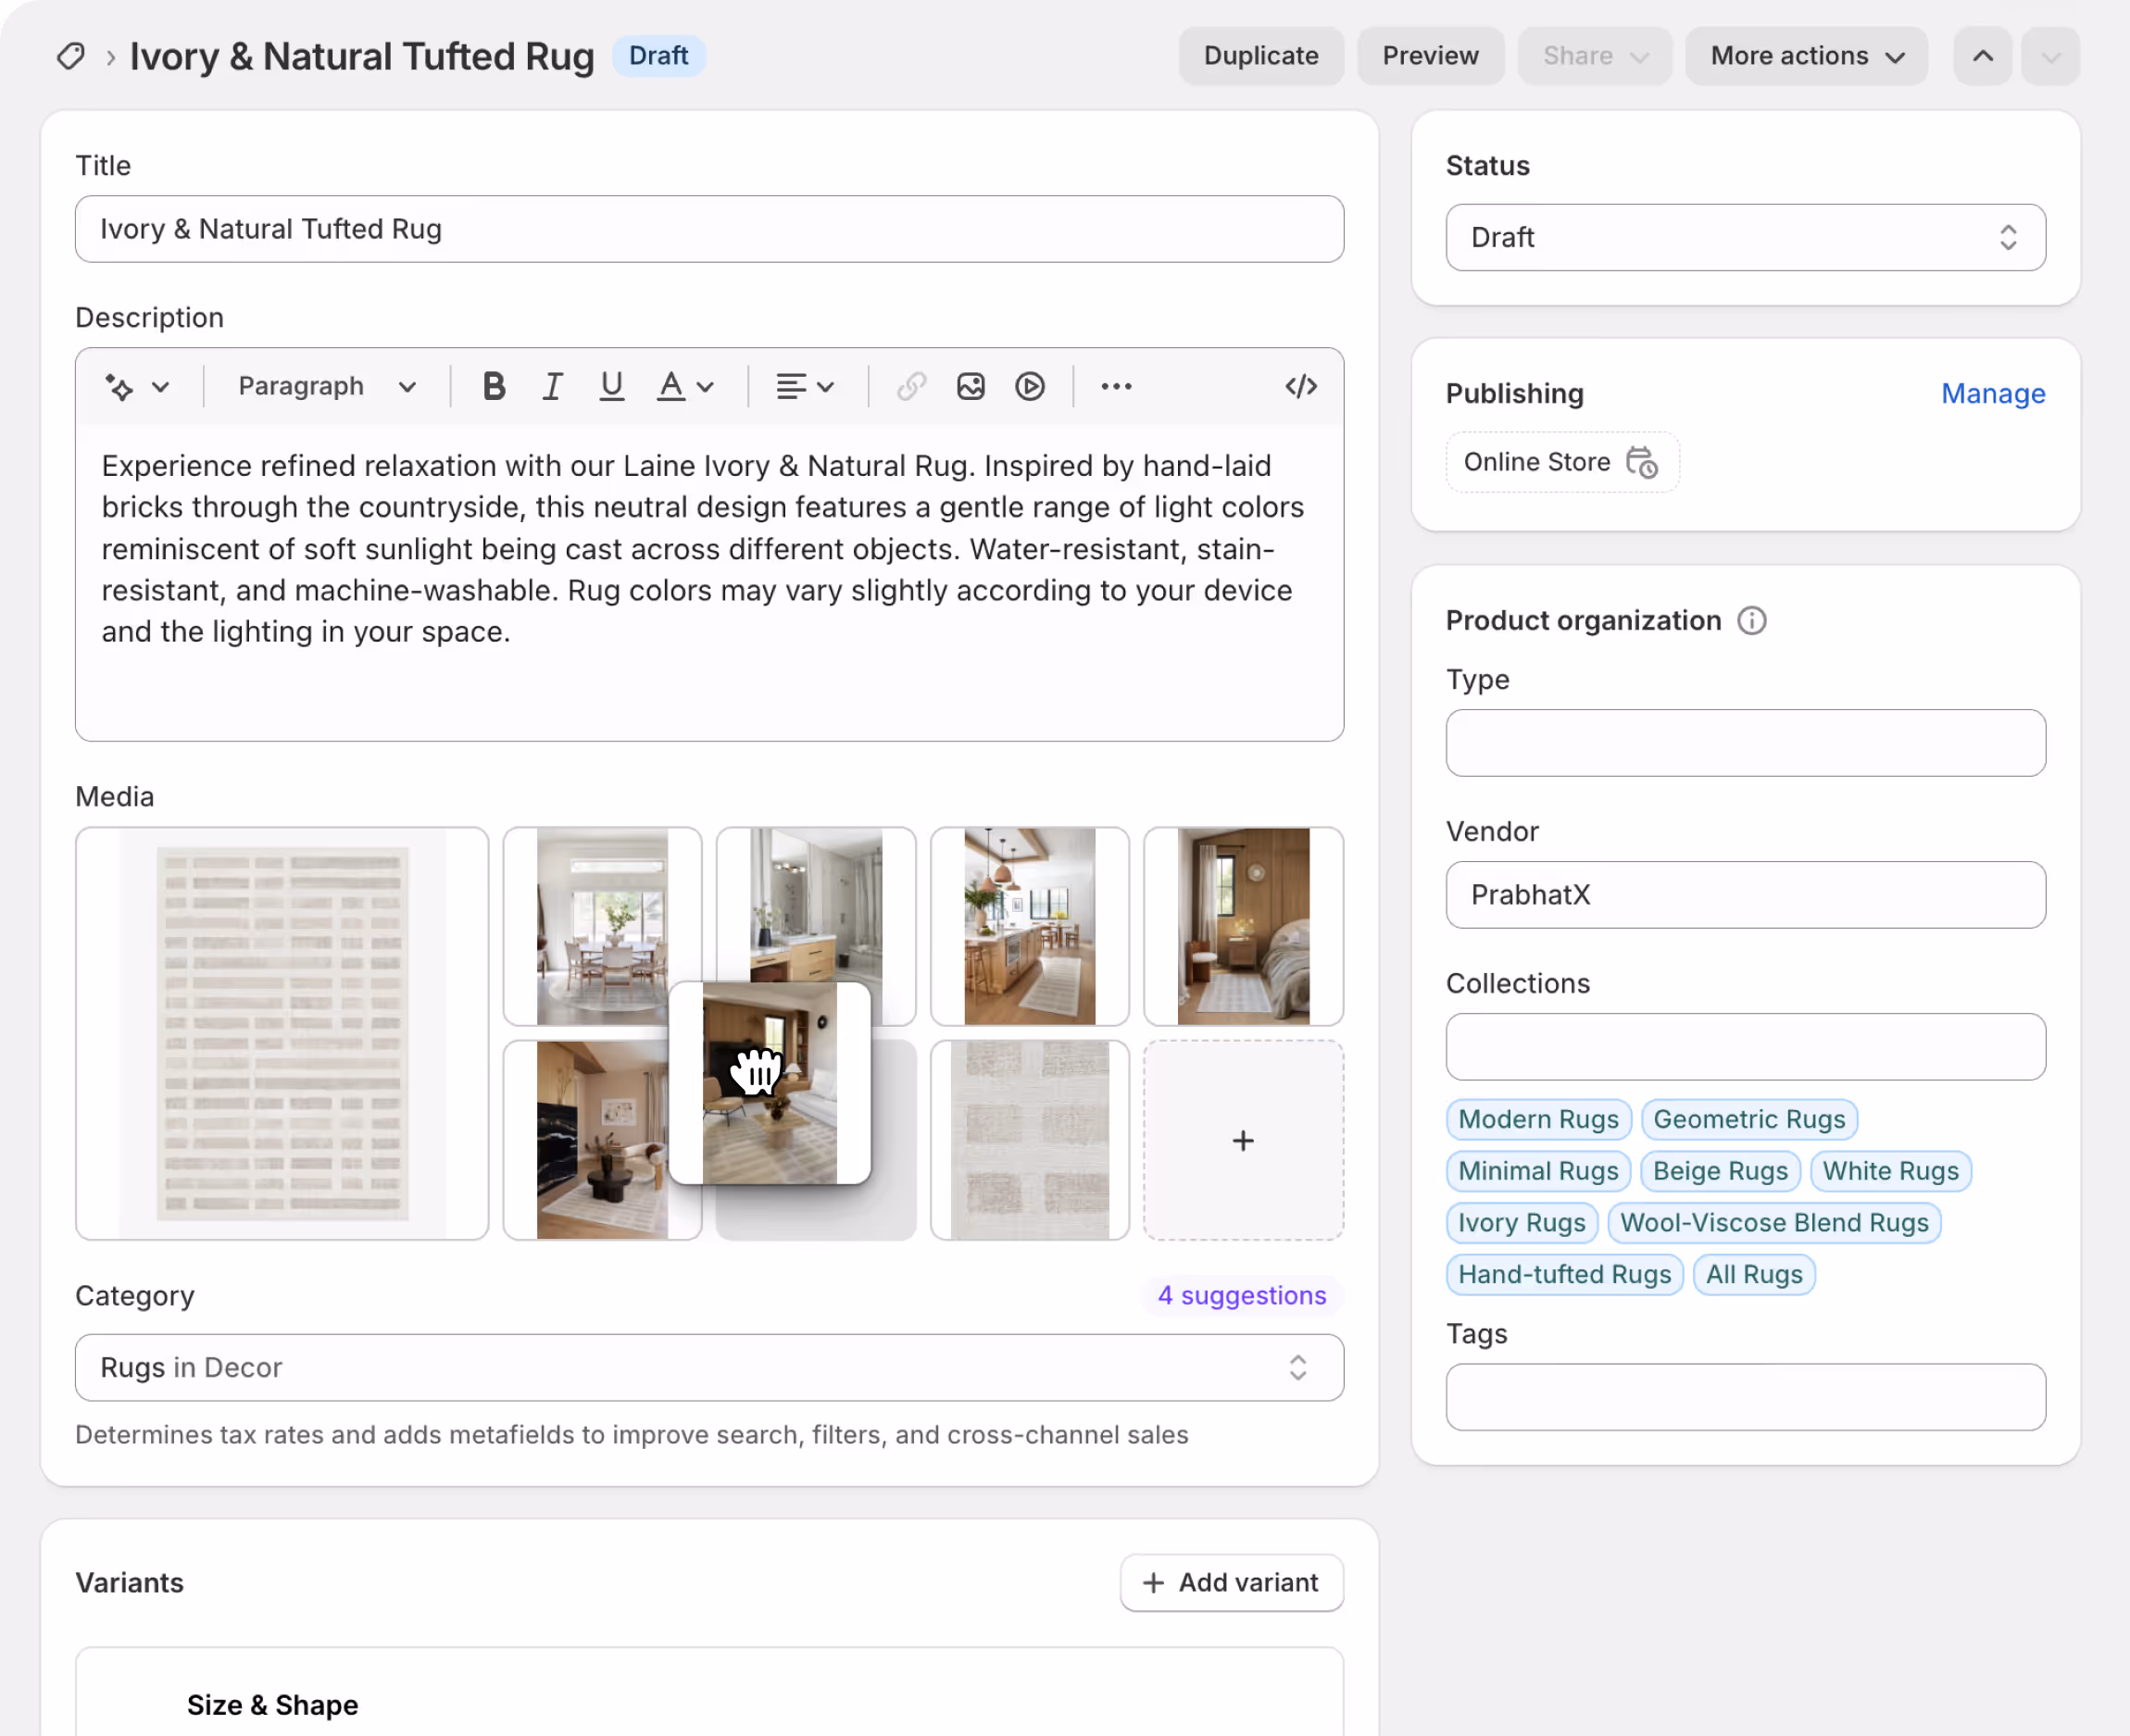Click the Duplicate button
The width and height of the screenshot is (2130, 1736).
click(x=1261, y=56)
